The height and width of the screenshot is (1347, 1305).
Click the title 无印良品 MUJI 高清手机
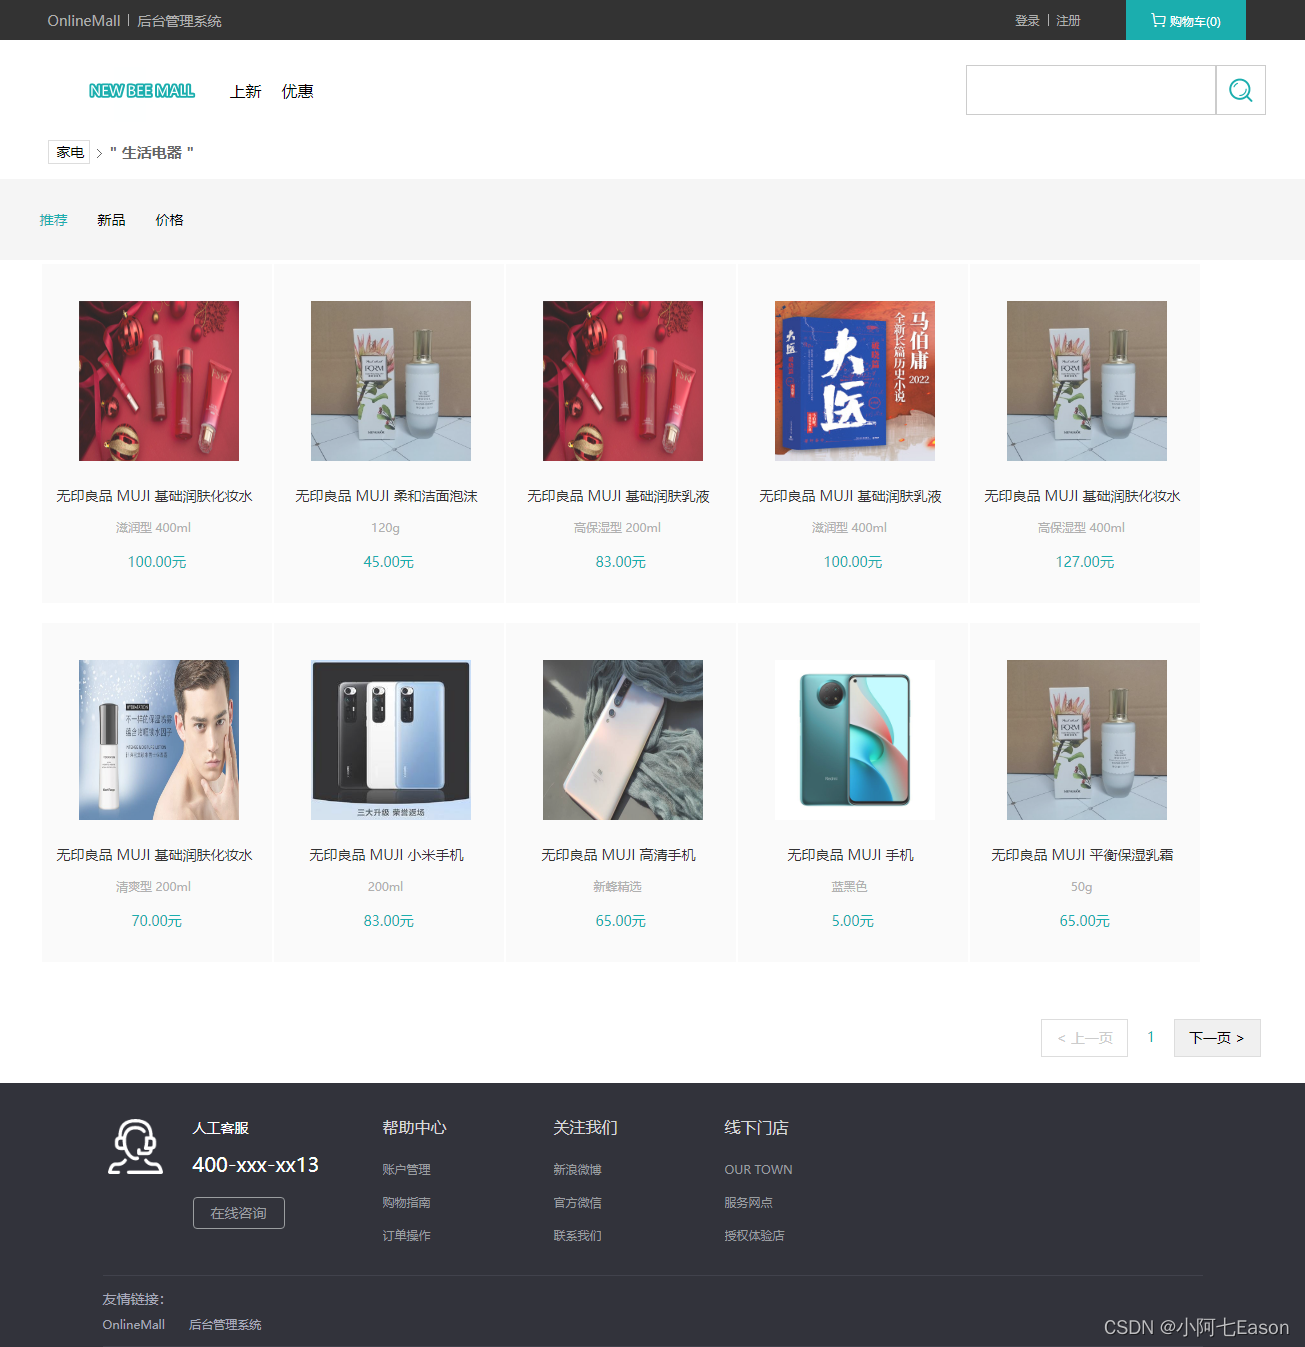pos(619,855)
